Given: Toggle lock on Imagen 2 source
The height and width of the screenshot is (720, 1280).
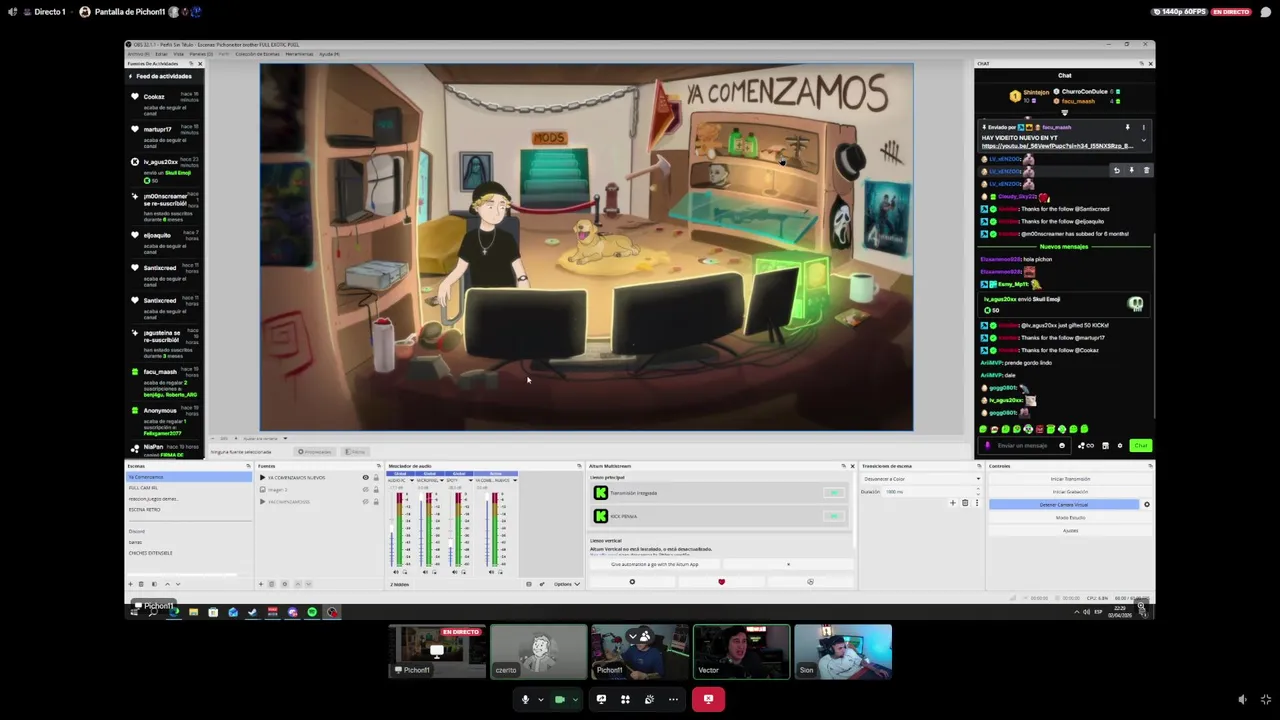Looking at the screenshot, I should pos(376,490).
